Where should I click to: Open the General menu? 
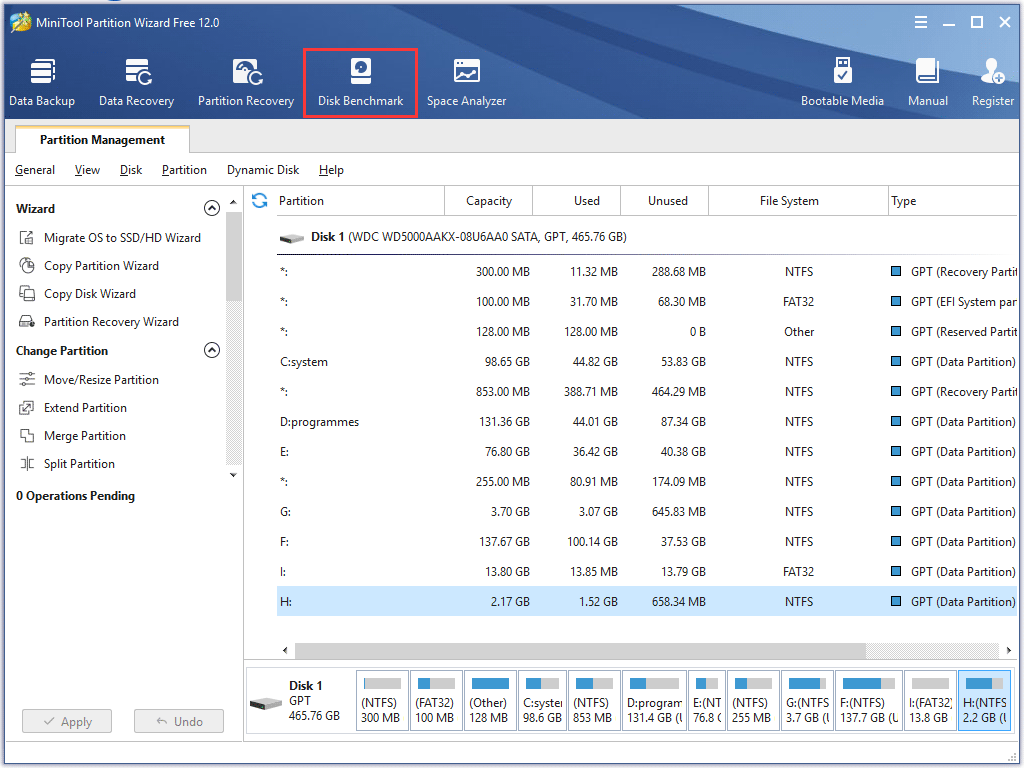(35, 170)
